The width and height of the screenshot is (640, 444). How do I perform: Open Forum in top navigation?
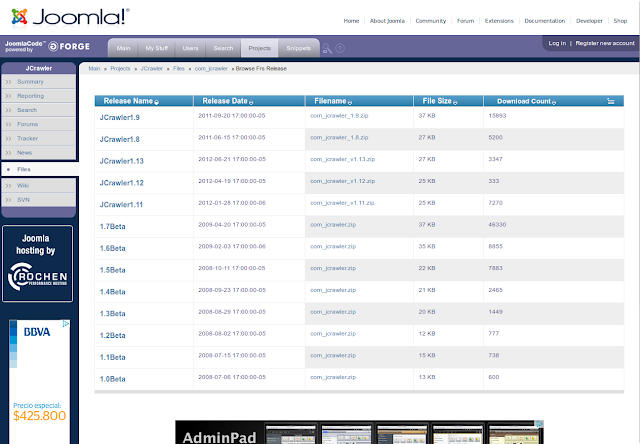click(466, 21)
